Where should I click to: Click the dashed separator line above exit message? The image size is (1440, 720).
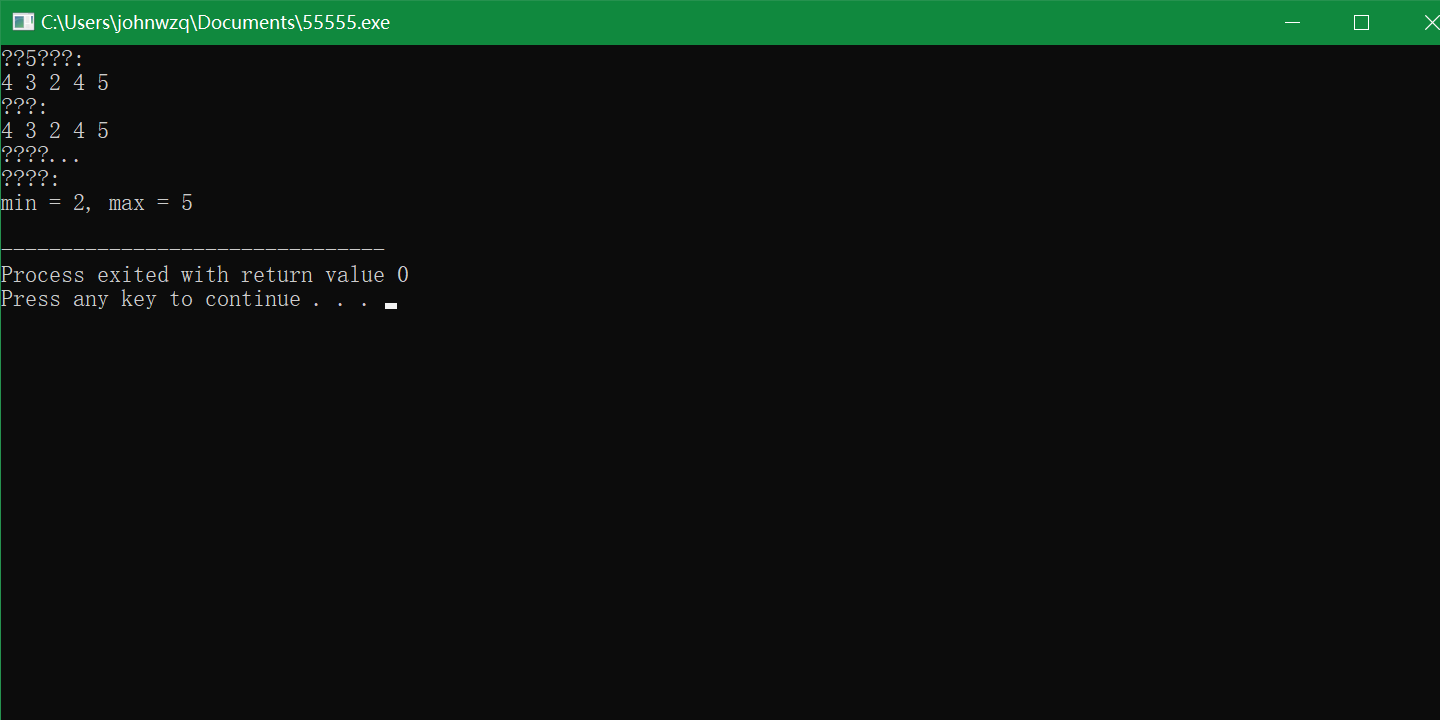pyautogui.click(x=192, y=250)
